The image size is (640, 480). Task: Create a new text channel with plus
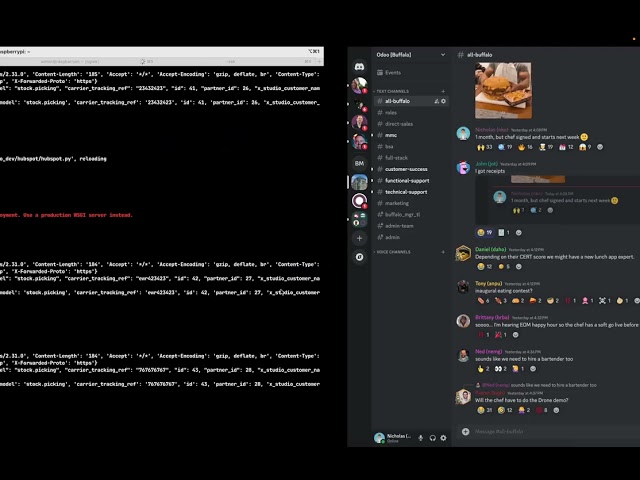(x=443, y=91)
